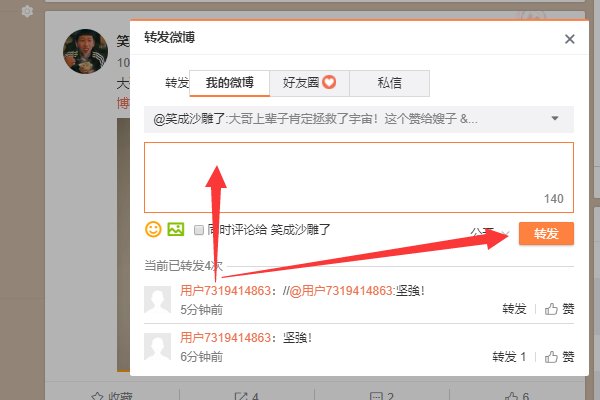Click the repost count 4 in the post bar
The height and width of the screenshot is (400, 600).
coord(246,397)
